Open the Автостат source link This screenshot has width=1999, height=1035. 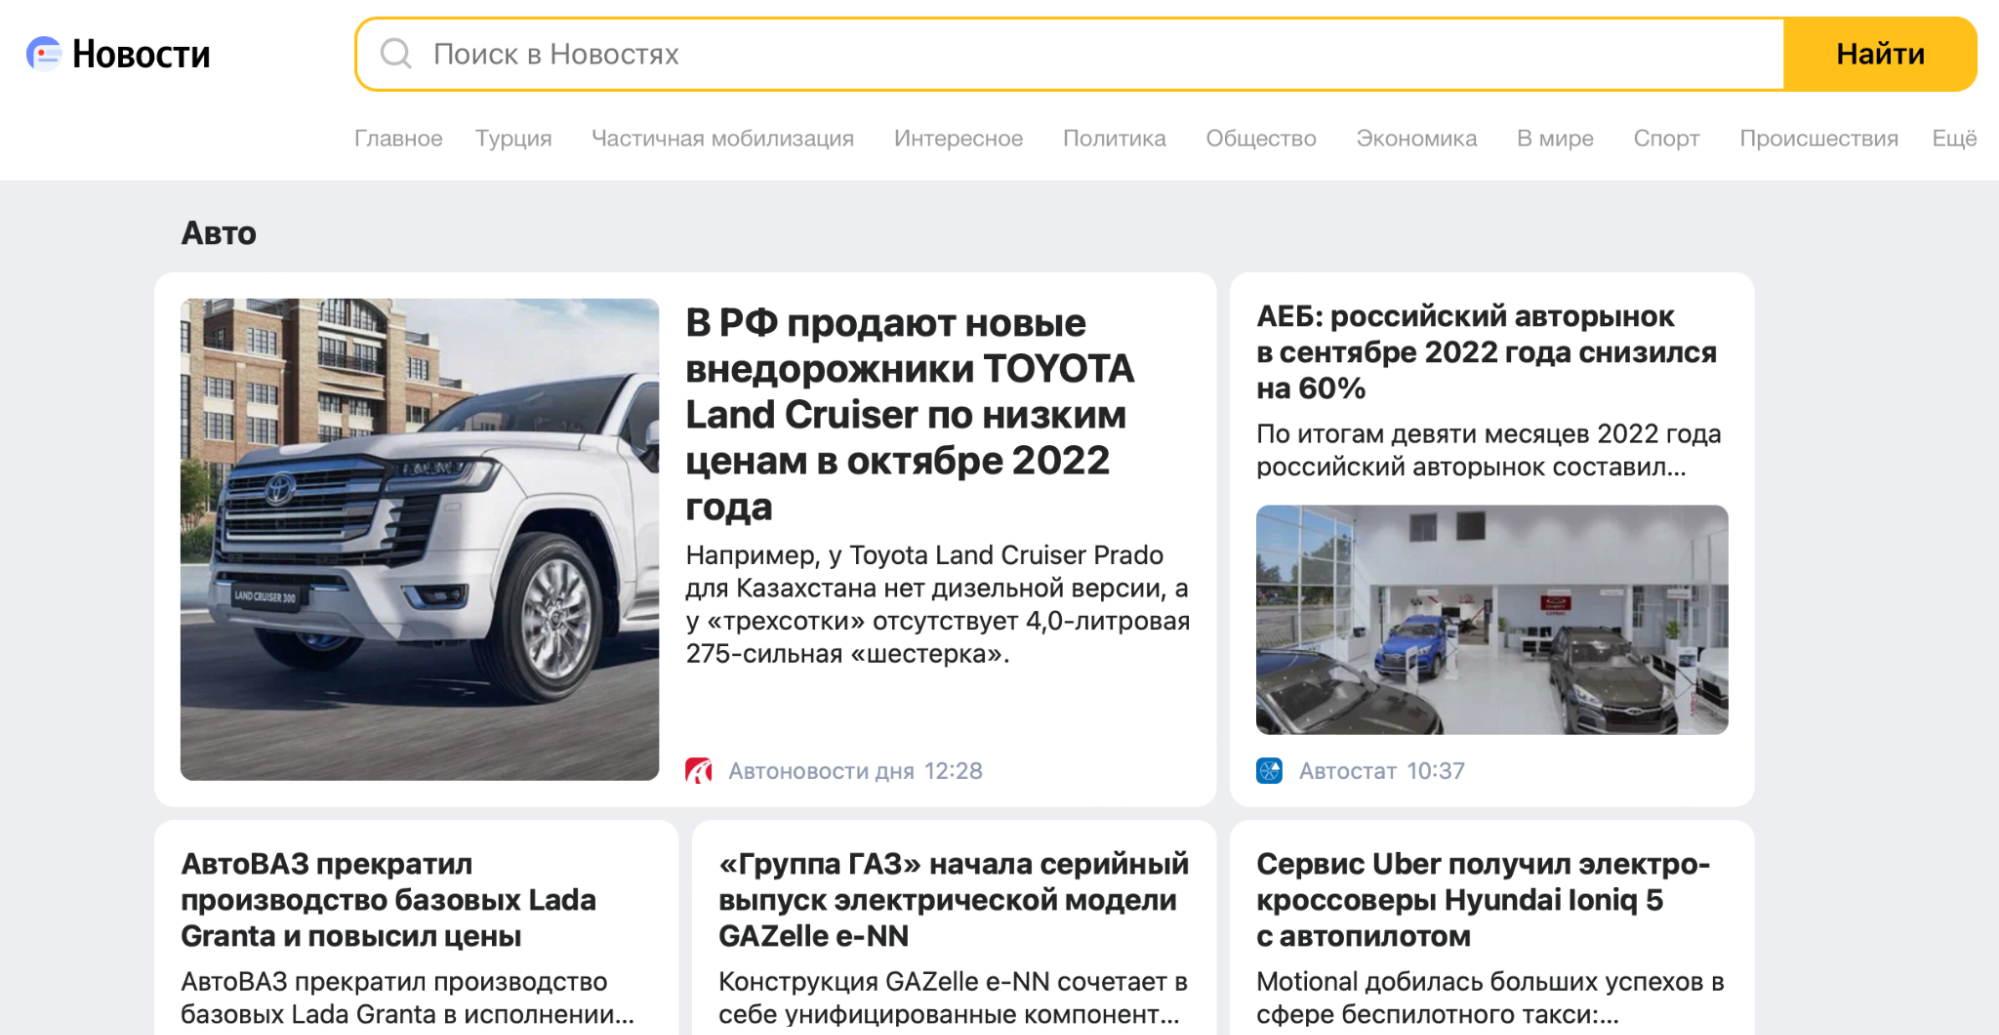pos(1348,771)
